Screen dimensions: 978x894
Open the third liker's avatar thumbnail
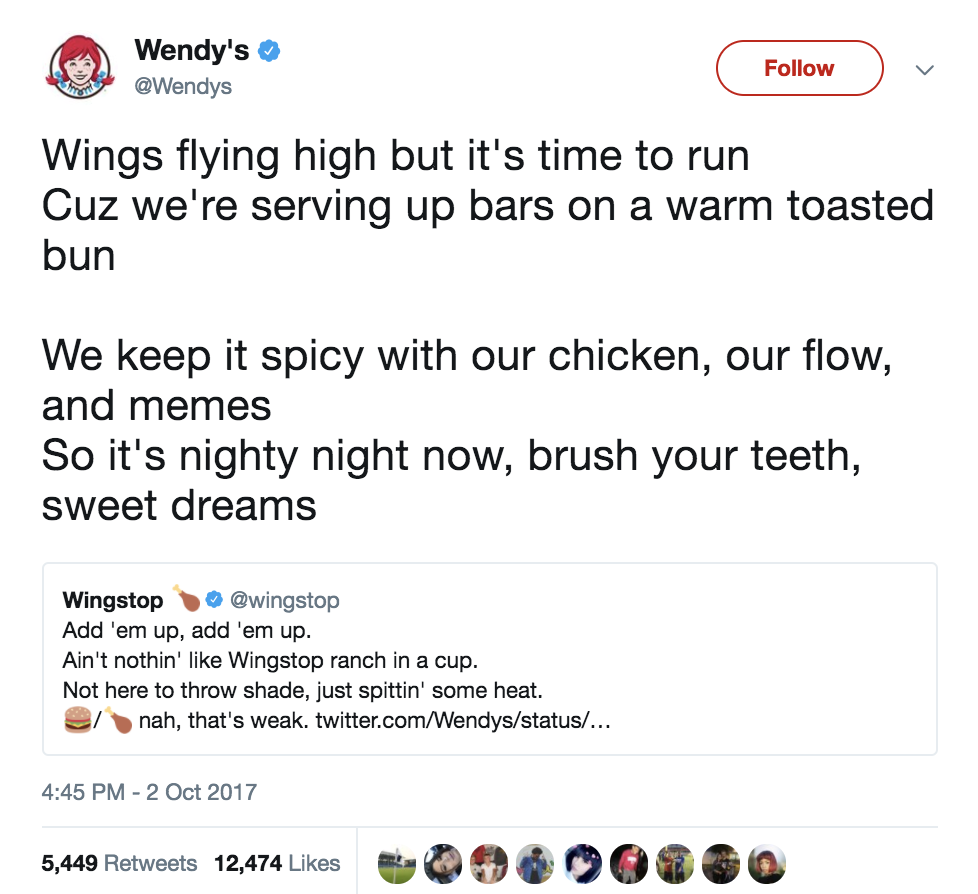coord(489,864)
